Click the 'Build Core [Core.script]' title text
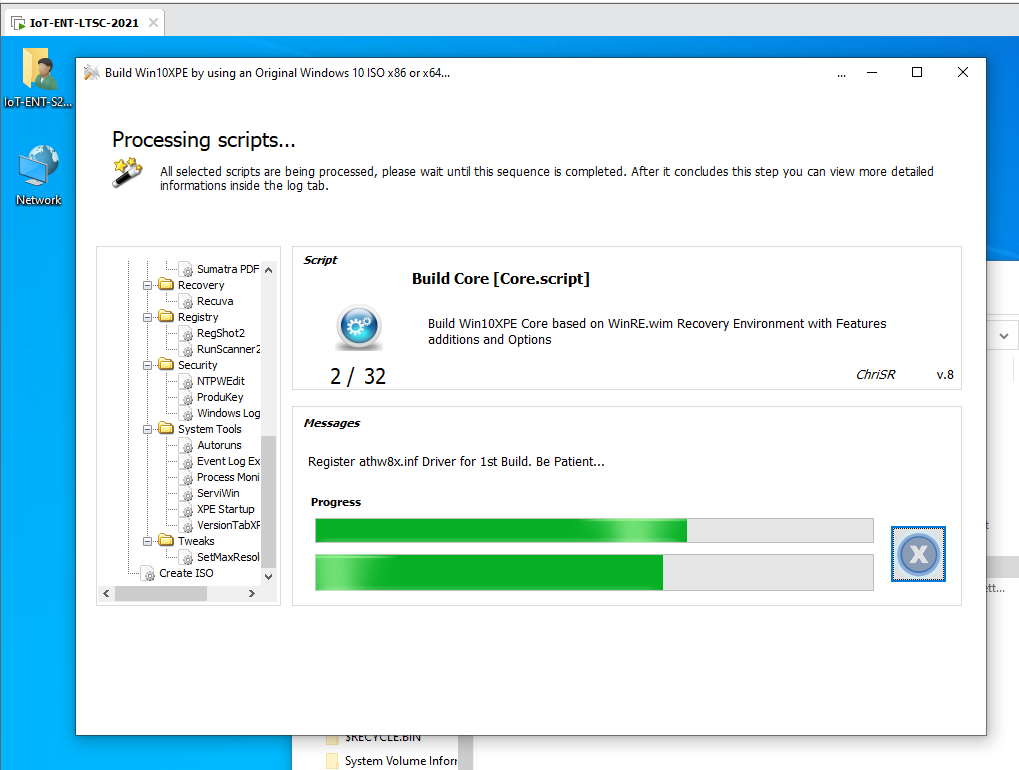The width and height of the screenshot is (1019, 770). click(501, 279)
